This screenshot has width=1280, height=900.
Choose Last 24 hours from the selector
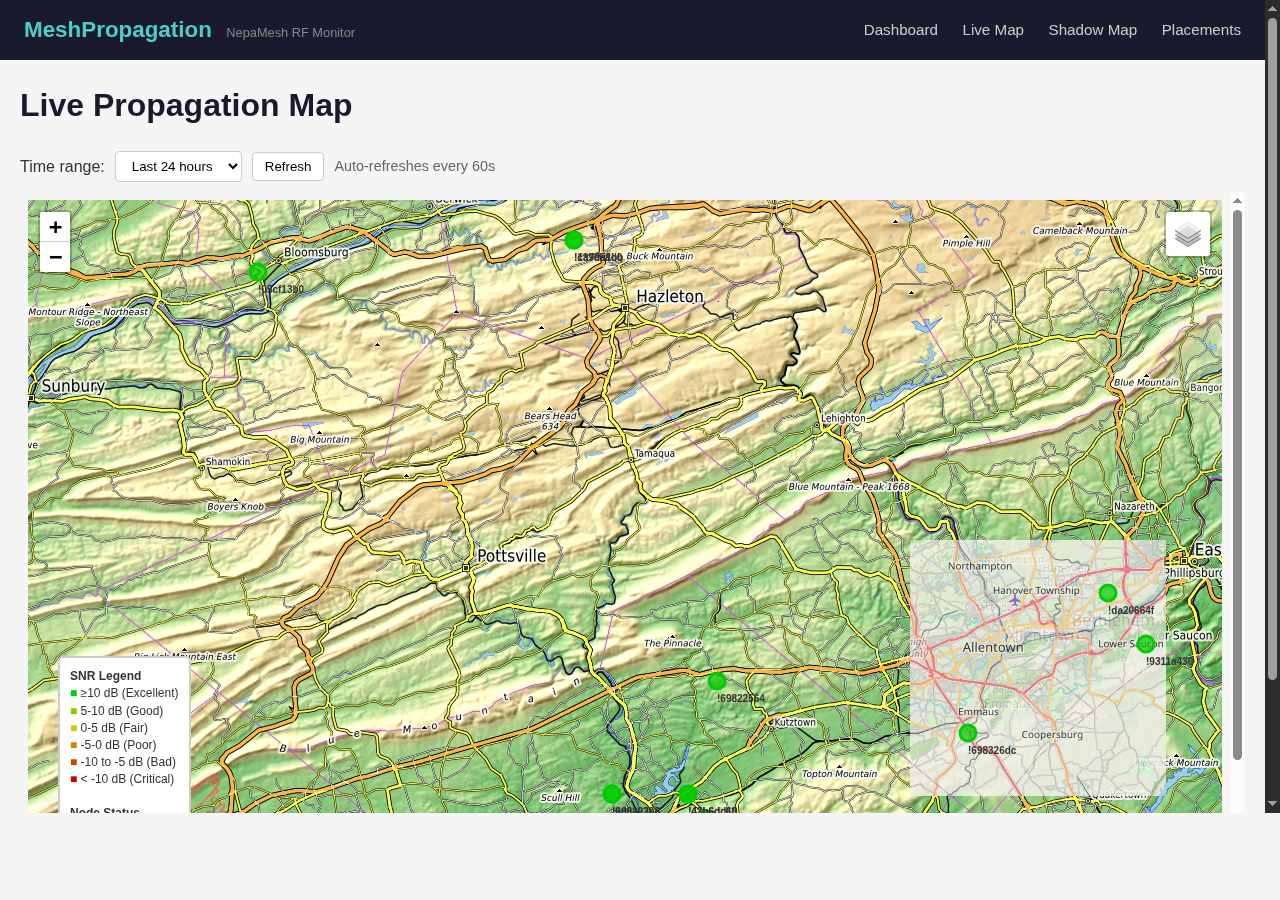(x=178, y=166)
